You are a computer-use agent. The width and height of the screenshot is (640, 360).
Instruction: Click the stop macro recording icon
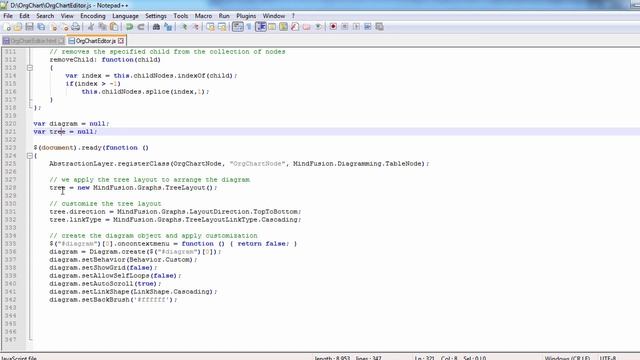tap(344, 27)
